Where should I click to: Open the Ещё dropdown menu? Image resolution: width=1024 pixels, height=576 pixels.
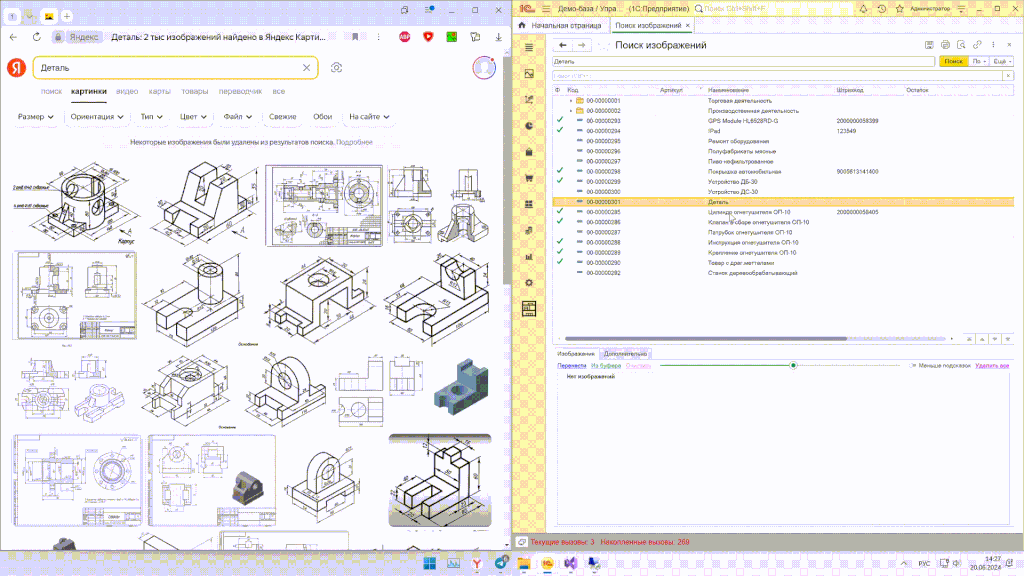click(x=1000, y=61)
